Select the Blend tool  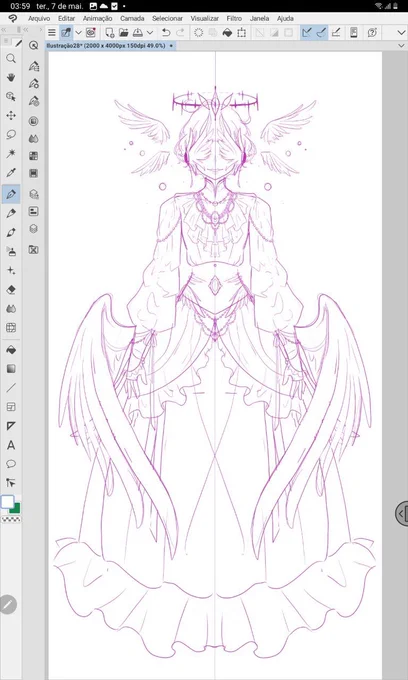point(11,308)
